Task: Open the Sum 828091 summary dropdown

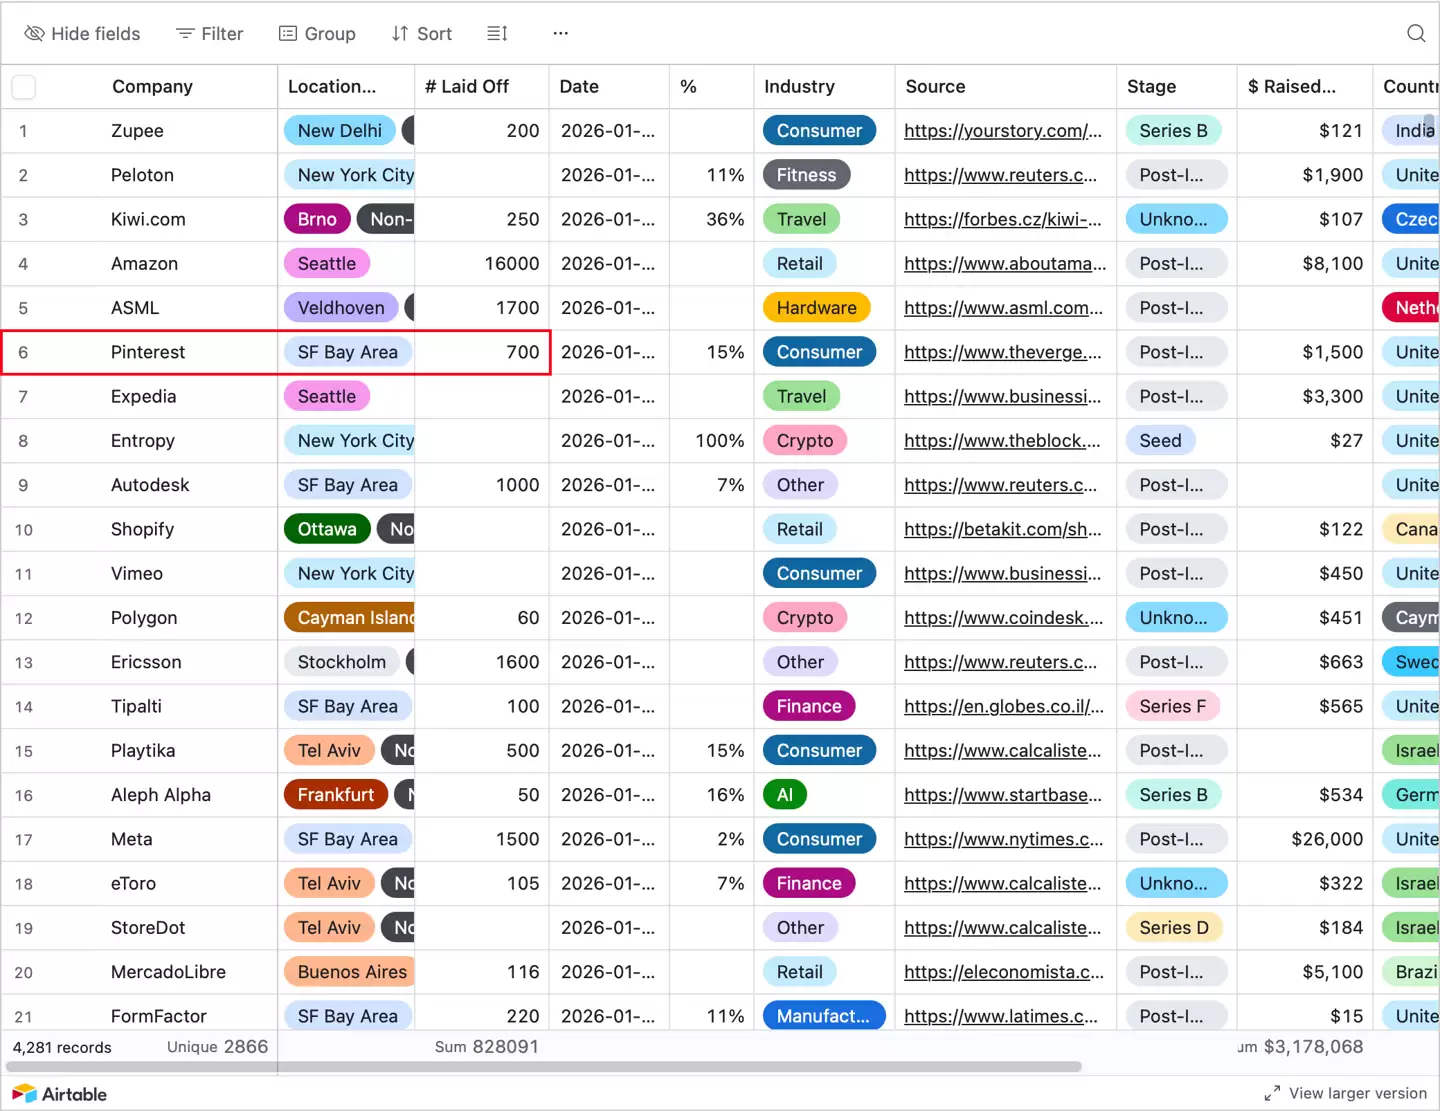Action: click(486, 1047)
